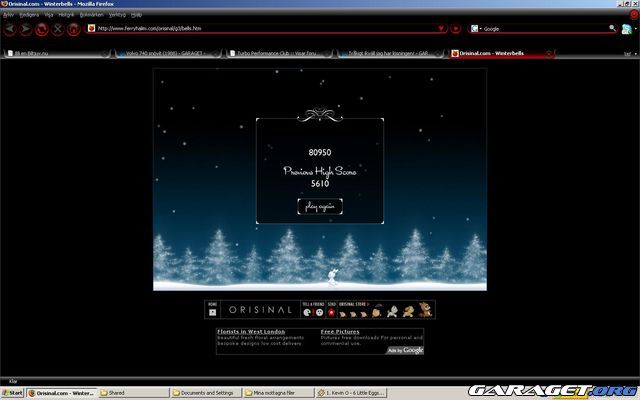Click the Windows Start button
Image resolution: width=640 pixels, height=400 pixels.
pyautogui.click(x=12, y=393)
